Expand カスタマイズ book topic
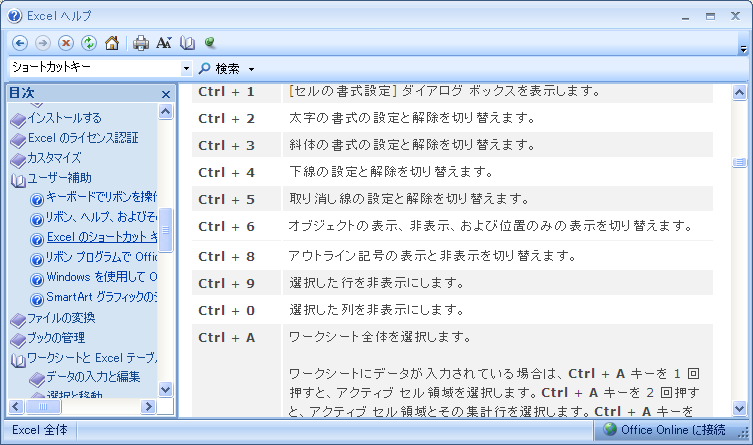753x445 pixels. click(54, 158)
